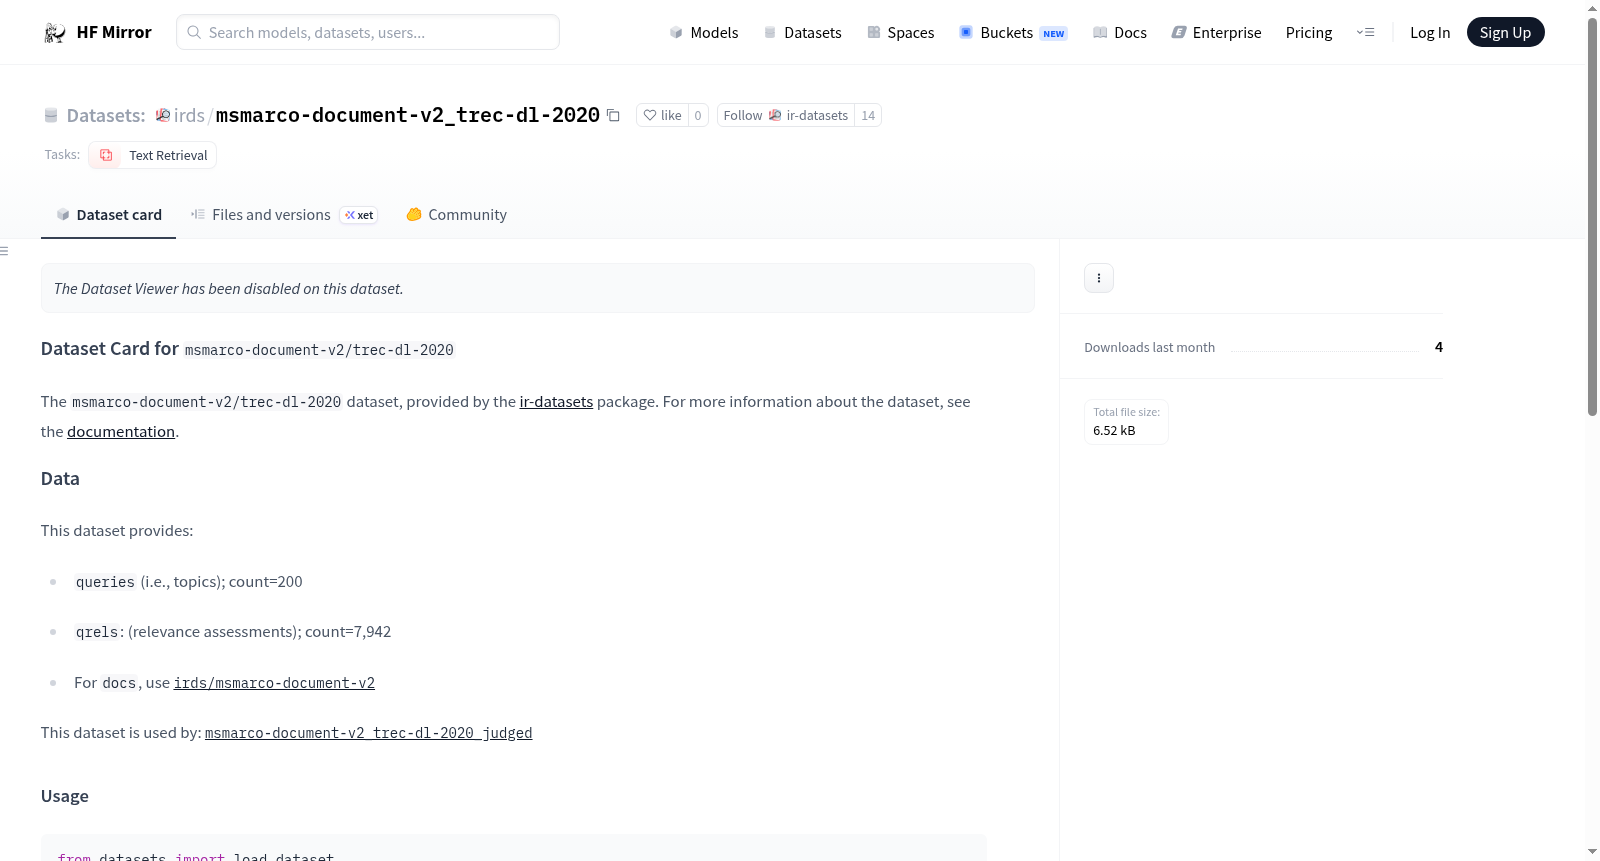The image size is (1600, 861).
Task: Open msmarco-document-v2_trec-dl-2020_judged link
Action: (x=368, y=733)
